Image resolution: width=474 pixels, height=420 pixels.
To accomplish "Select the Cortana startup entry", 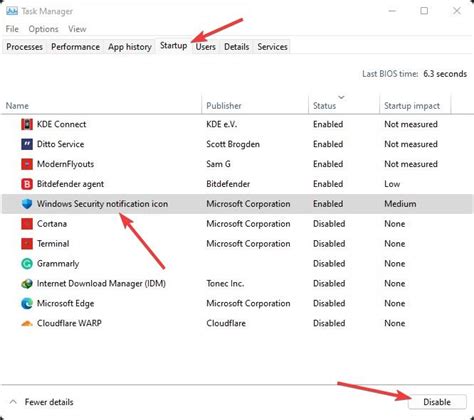I will point(237,224).
